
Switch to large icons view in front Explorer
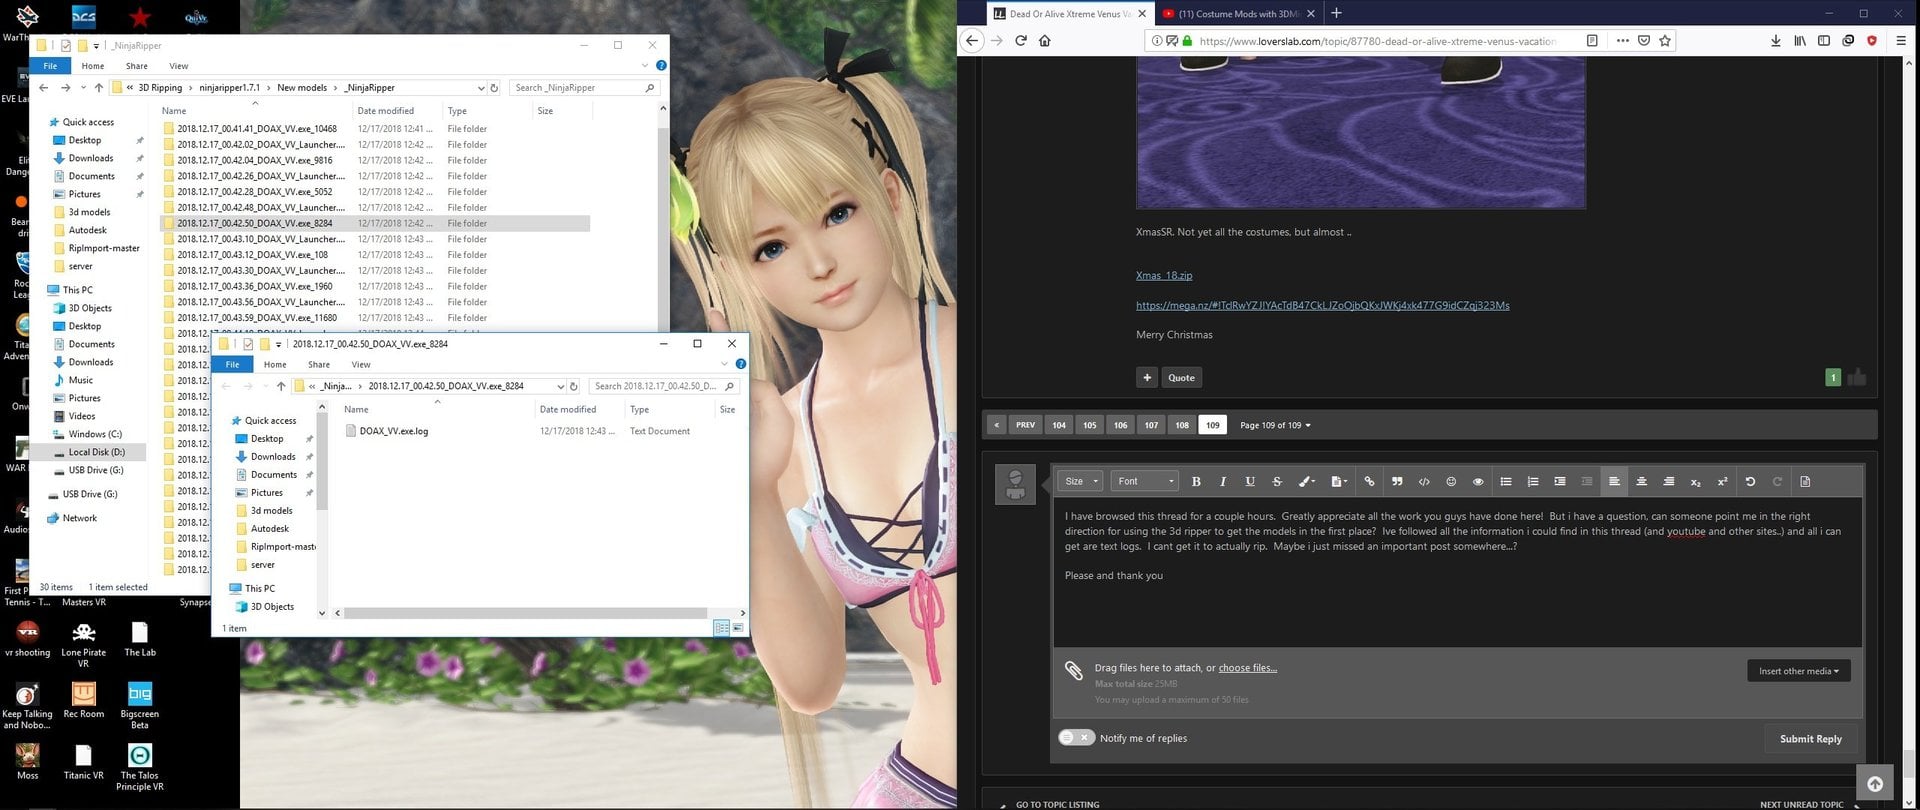click(x=738, y=628)
